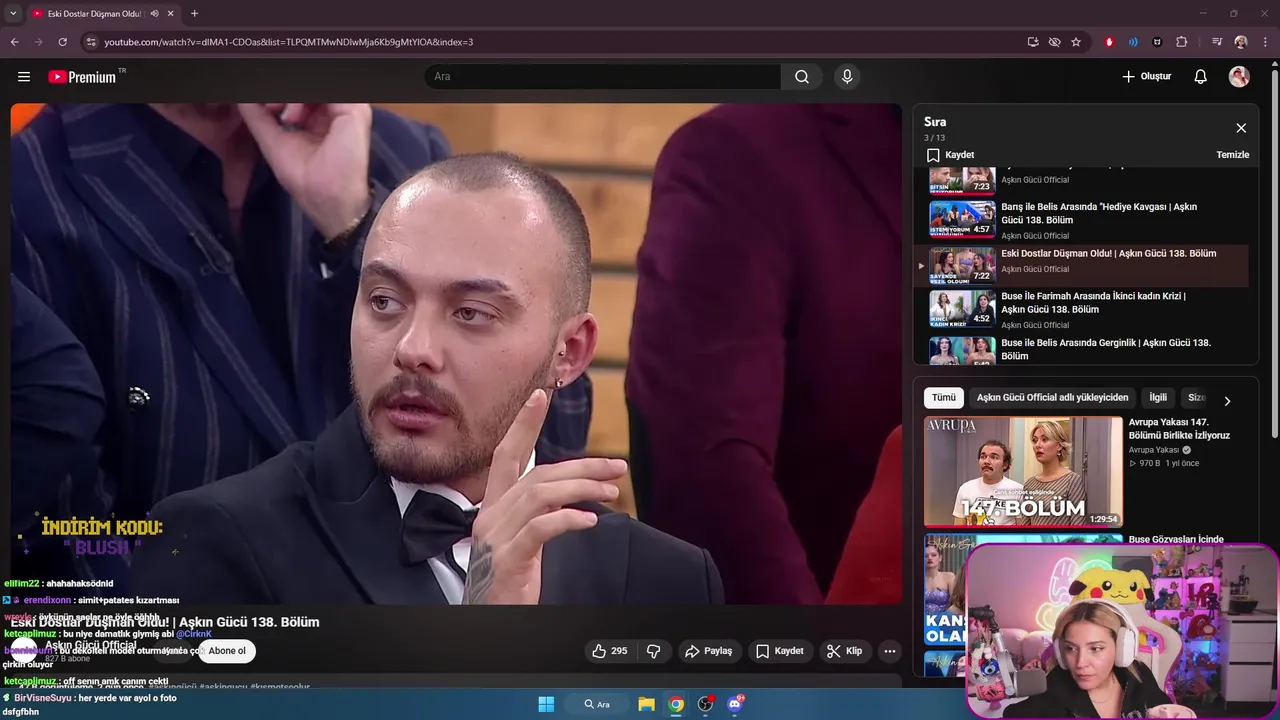Screen dimensions: 1280x720
Task: Dislike the video with thumbs-down
Action: 654,651
